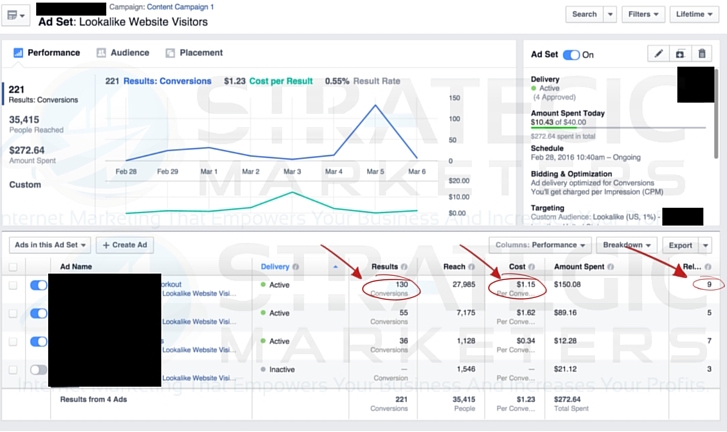Click the Search button
Image resolution: width=727 pixels, height=432 pixels.
click(584, 14)
